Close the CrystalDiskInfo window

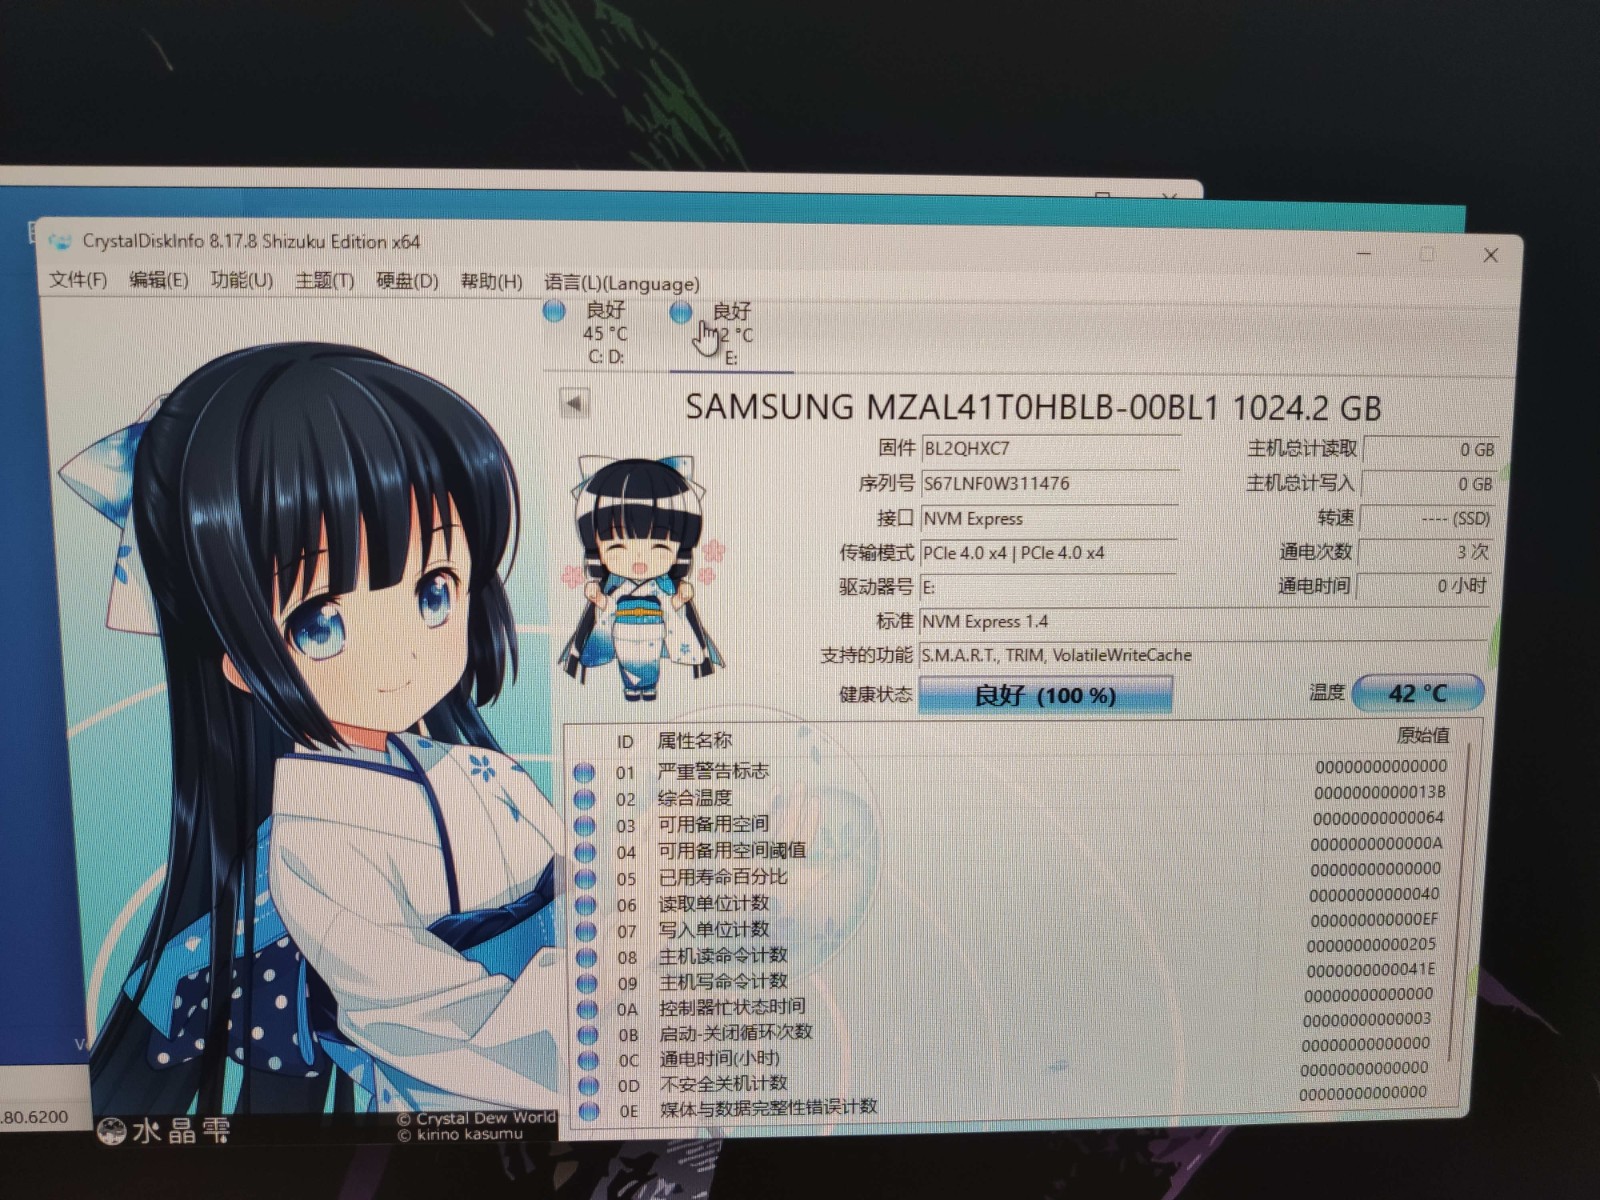click(x=1490, y=255)
